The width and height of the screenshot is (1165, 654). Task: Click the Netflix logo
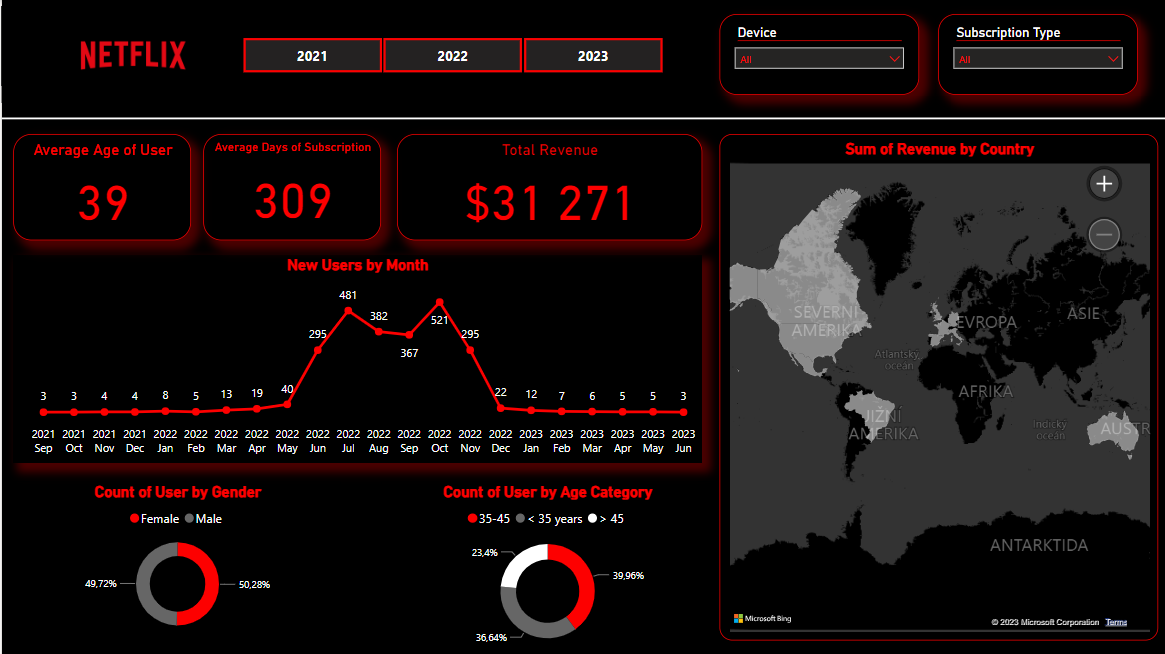[133, 56]
